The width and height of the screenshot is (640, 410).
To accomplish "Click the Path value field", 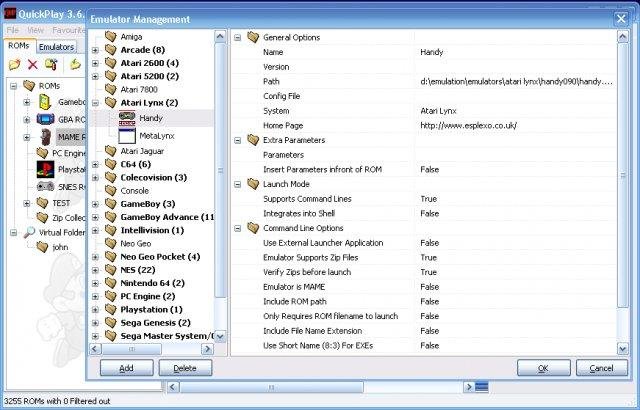I will (x=516, y=81).
